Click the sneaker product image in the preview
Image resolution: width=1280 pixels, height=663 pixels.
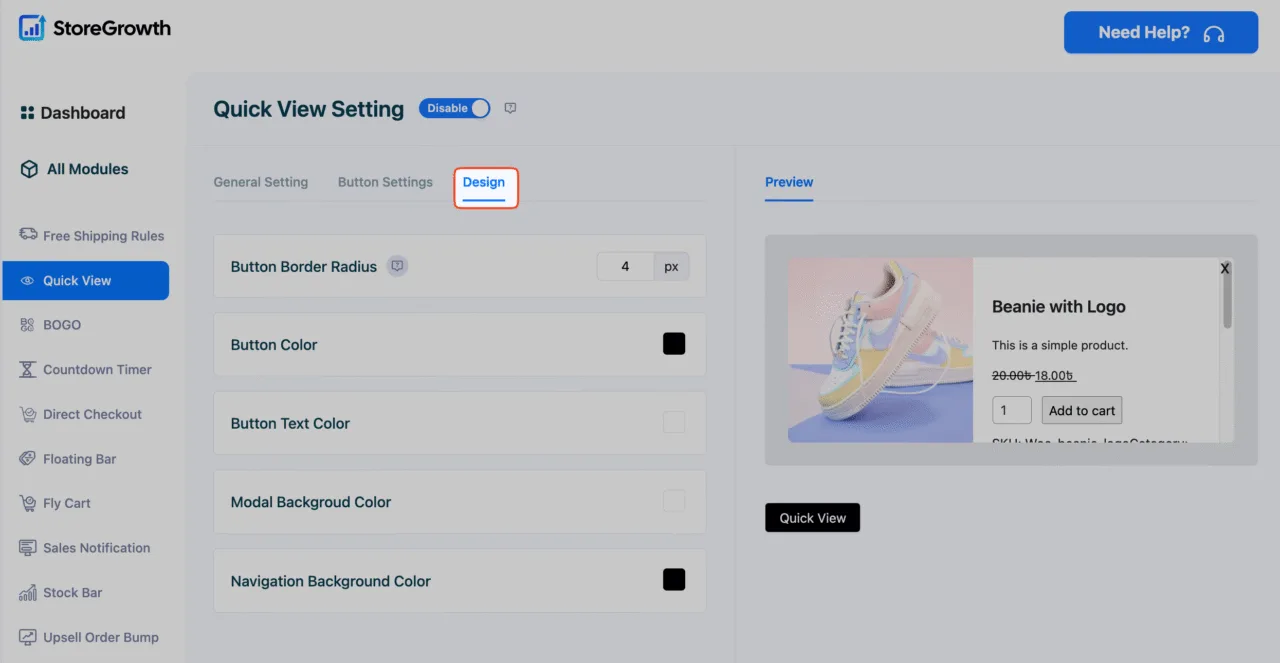point(880,350)
